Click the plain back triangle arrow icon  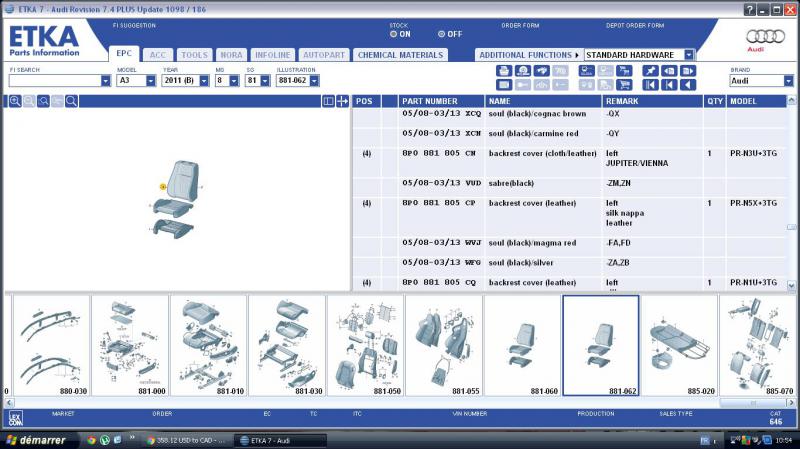688,85
